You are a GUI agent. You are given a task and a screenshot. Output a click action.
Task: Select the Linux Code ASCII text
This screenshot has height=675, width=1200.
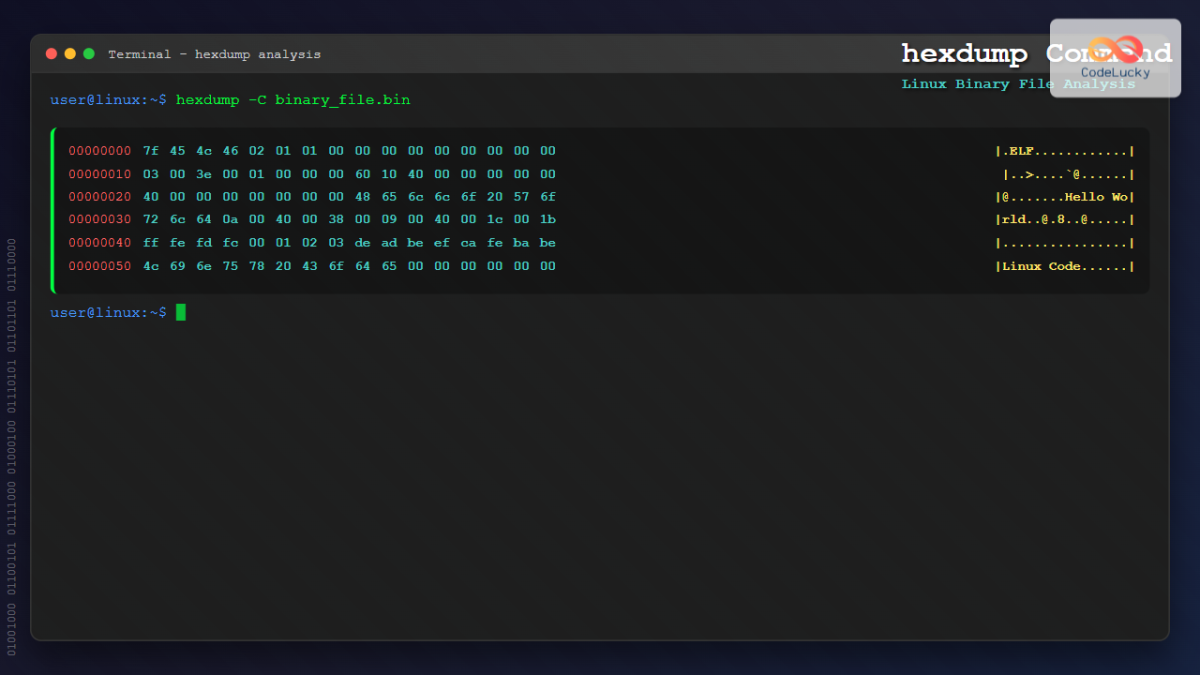point(1040,265)
